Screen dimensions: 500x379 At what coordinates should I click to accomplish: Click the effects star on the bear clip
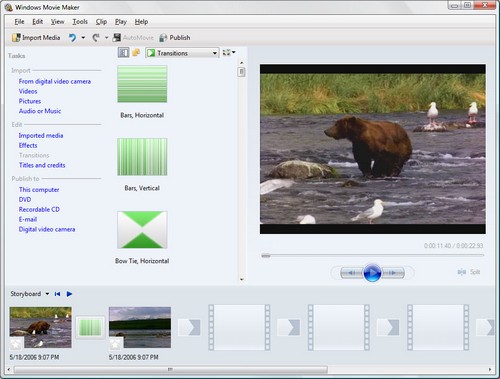15,343
